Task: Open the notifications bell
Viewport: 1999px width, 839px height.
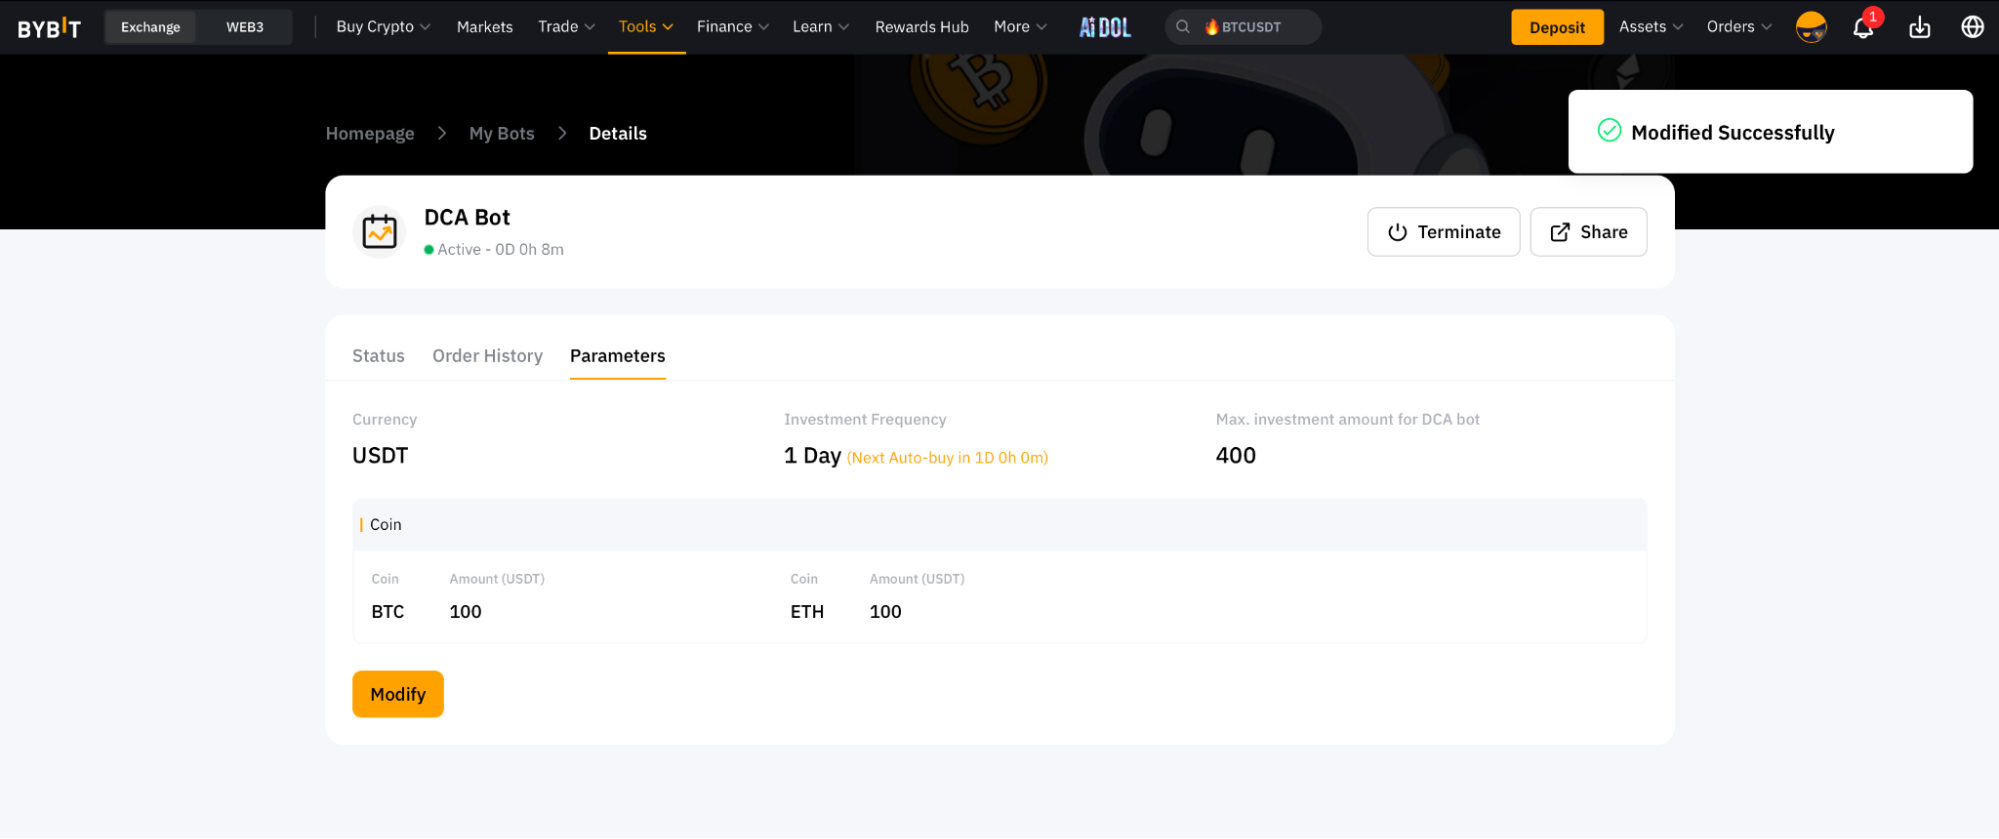Action: point(1863,27)
